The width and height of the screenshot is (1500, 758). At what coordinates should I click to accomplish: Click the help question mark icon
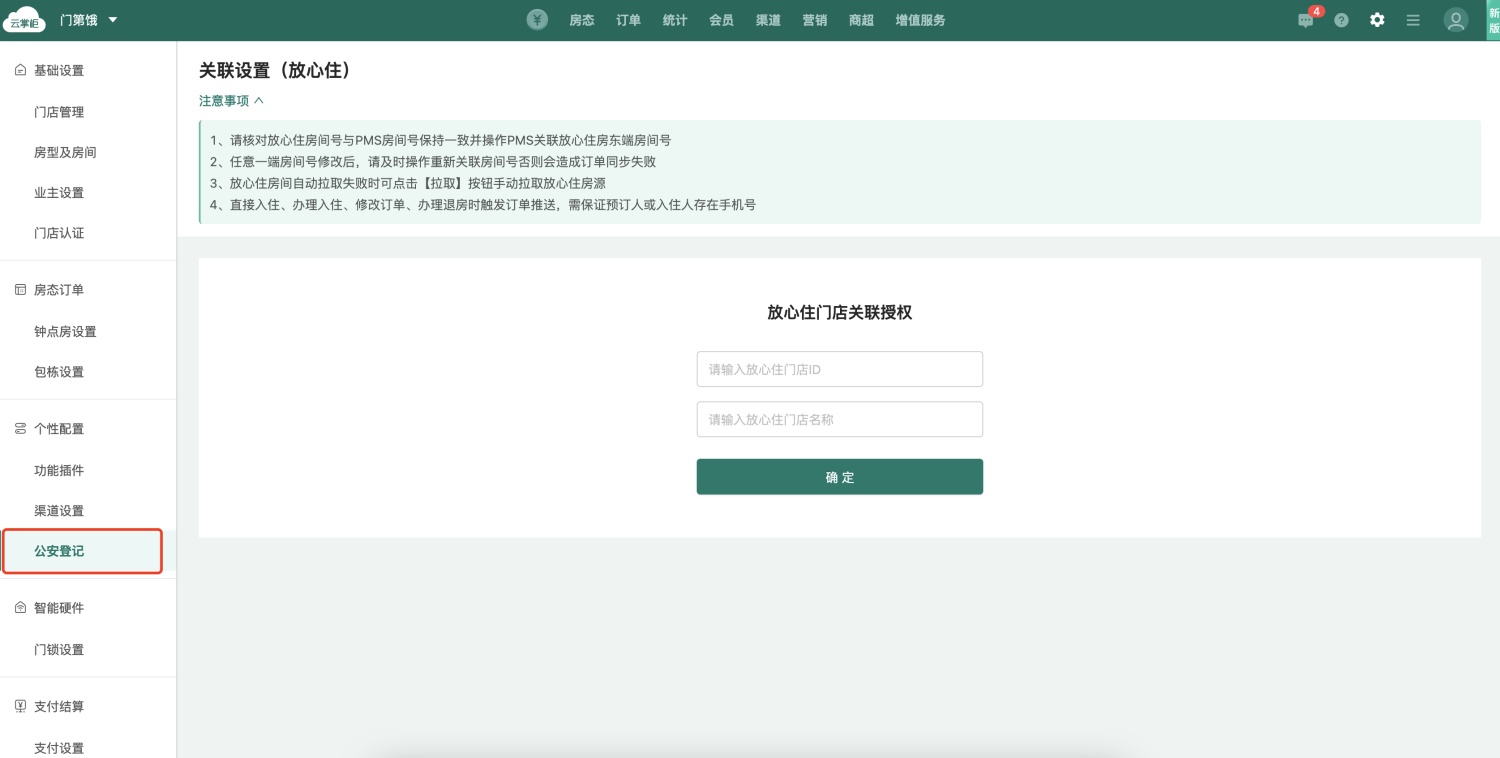[x=1342, y=20]
